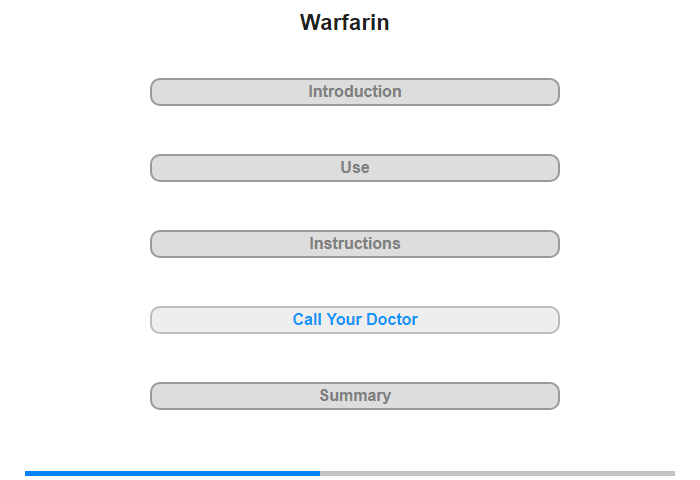This screenshot has width=700, height=480.
Task: Click the Summary label at the list bottom
Action: pyautogui.click(x=355, y=395)
